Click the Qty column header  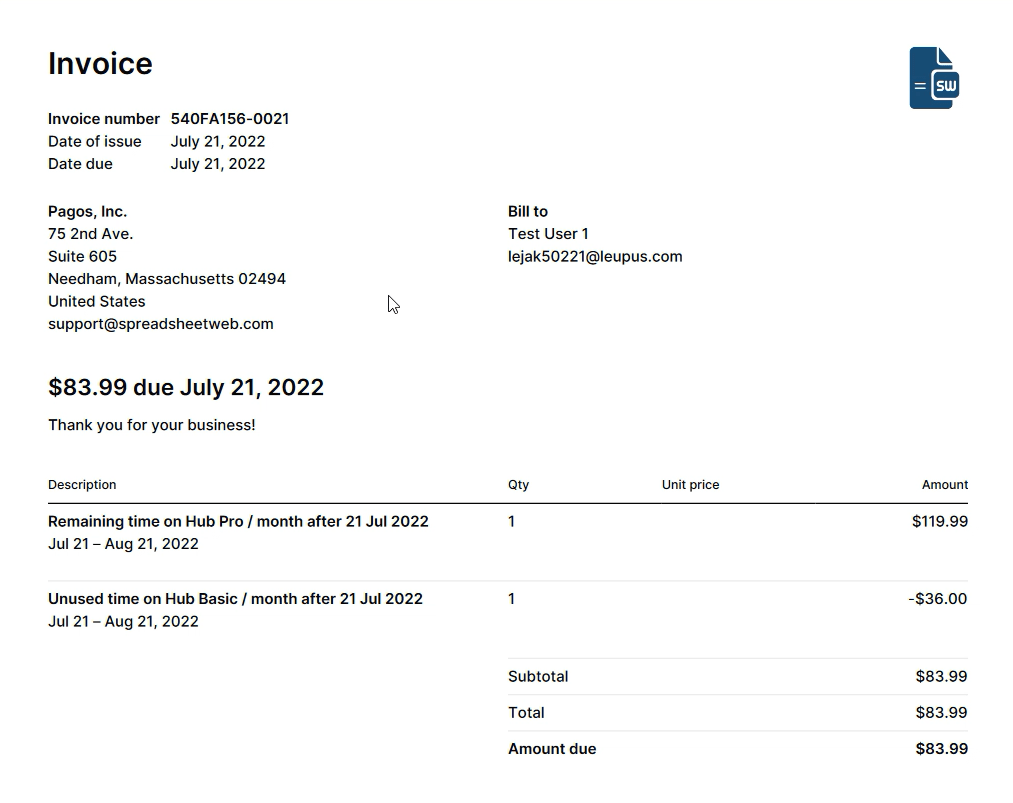pos(518,485)
